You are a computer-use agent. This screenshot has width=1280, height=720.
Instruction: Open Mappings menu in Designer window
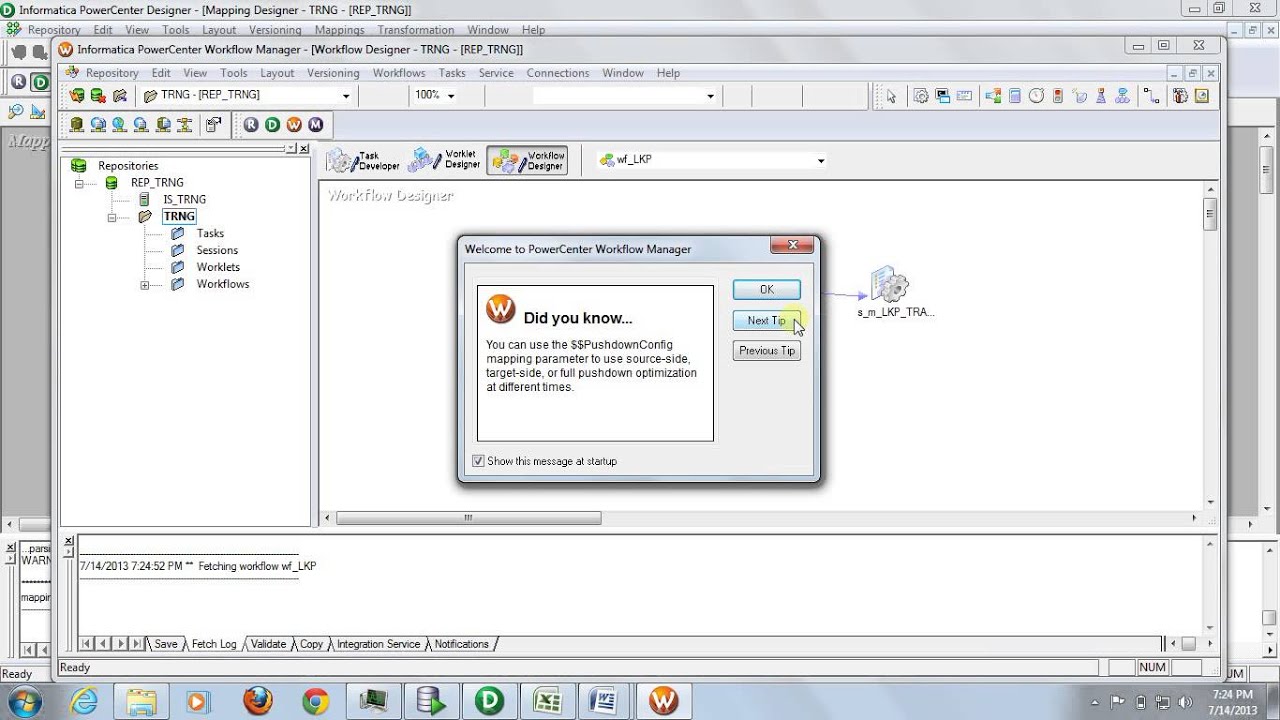(339, 30)
